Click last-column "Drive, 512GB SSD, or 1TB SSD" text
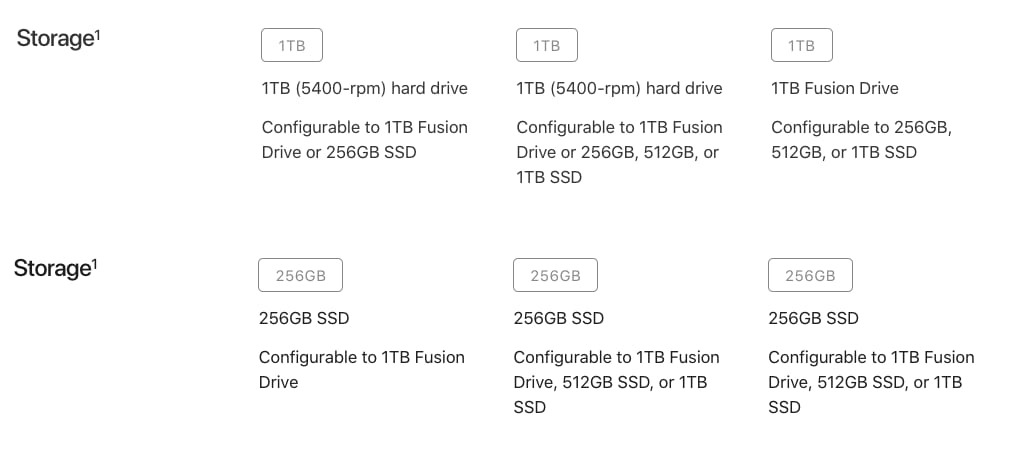The width and height of the screenshot is (1027, 476). (x=865, y=395)
